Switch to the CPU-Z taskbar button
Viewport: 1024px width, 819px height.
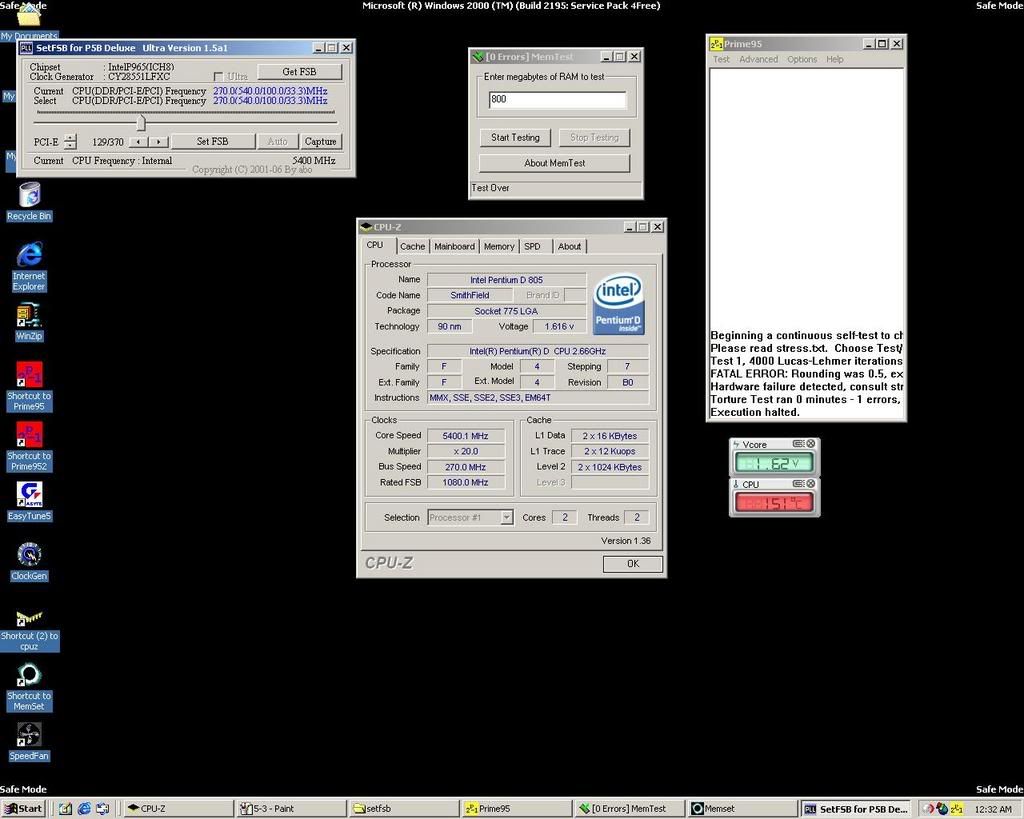(178, 809)
